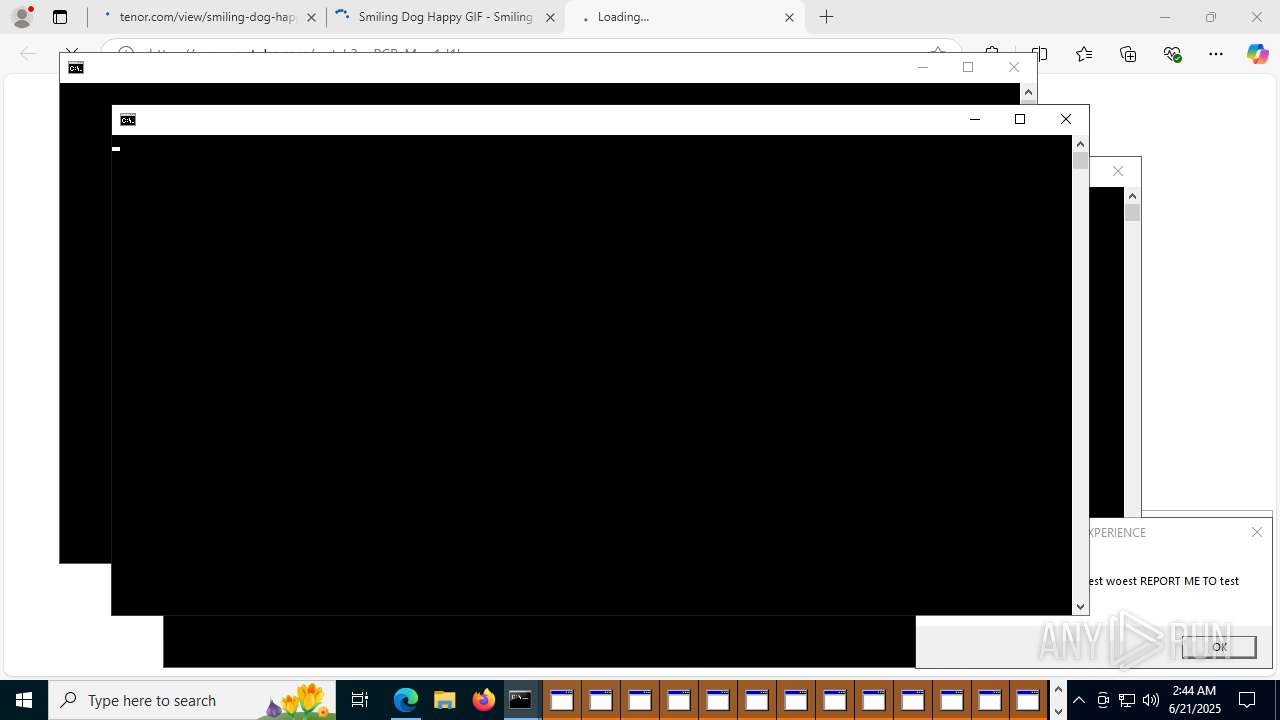
Task: Open the Windows Start menu
Action: click(x=24, y=700)
